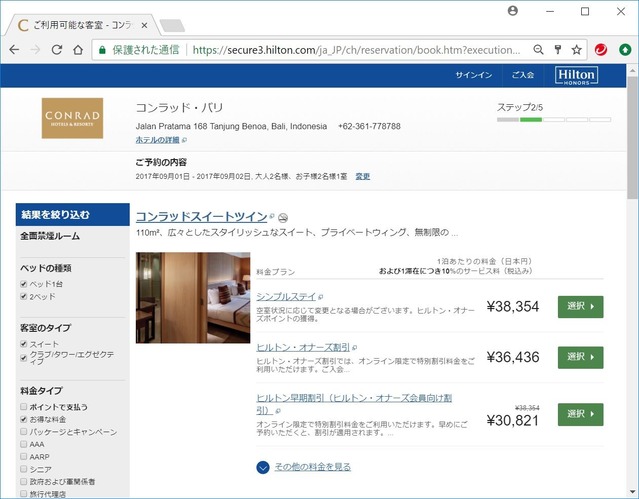Check the 政府および軍関係者 filter

pos(24,481)
